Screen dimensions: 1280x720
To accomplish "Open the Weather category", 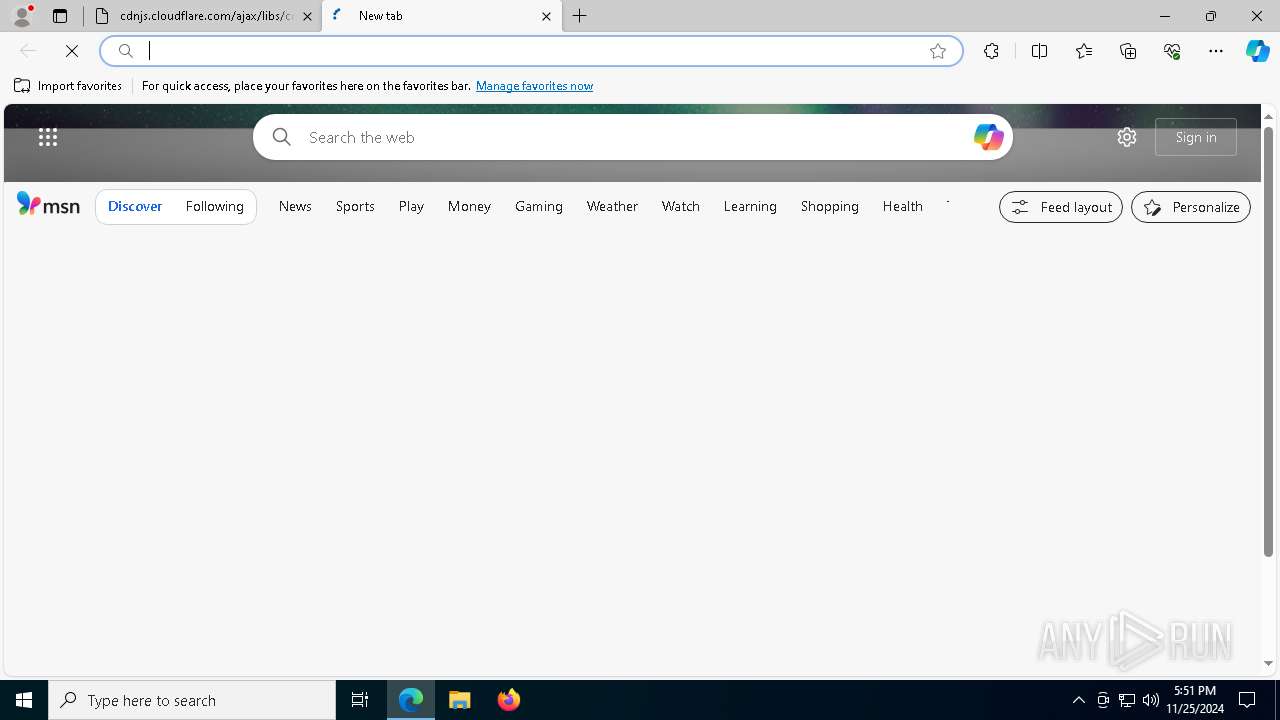I will (x=612, y=206).
